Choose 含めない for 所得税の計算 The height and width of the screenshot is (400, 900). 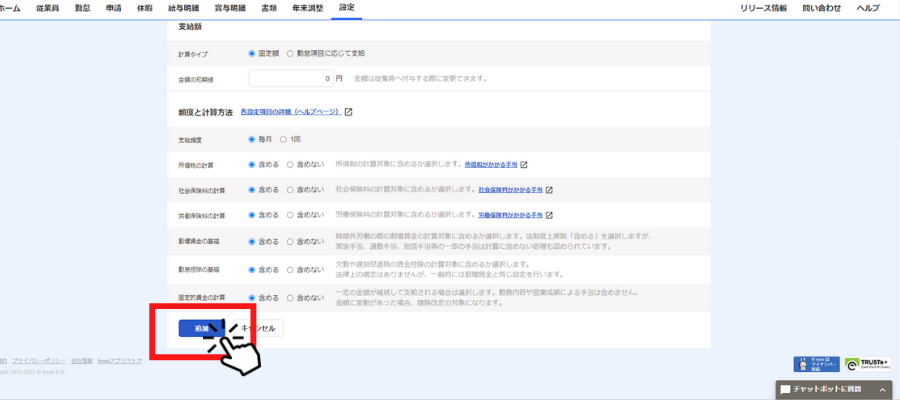pos(290,164)
